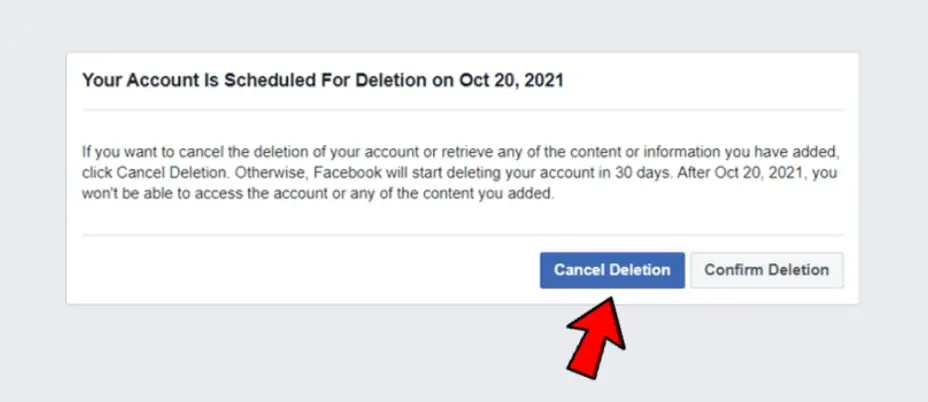Screen dimensions: 928x402
Task: Click the word 'Deletion' in the heading
Action: (x=390, y=80)
